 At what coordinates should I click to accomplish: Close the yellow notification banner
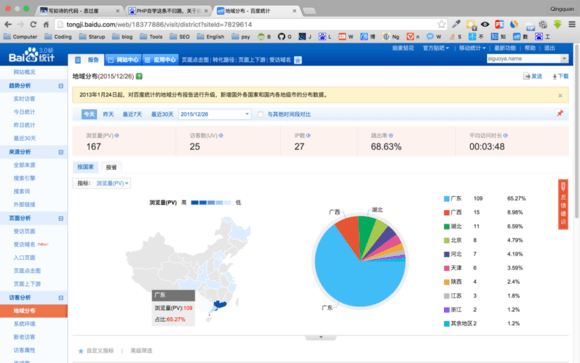[560, 95]
